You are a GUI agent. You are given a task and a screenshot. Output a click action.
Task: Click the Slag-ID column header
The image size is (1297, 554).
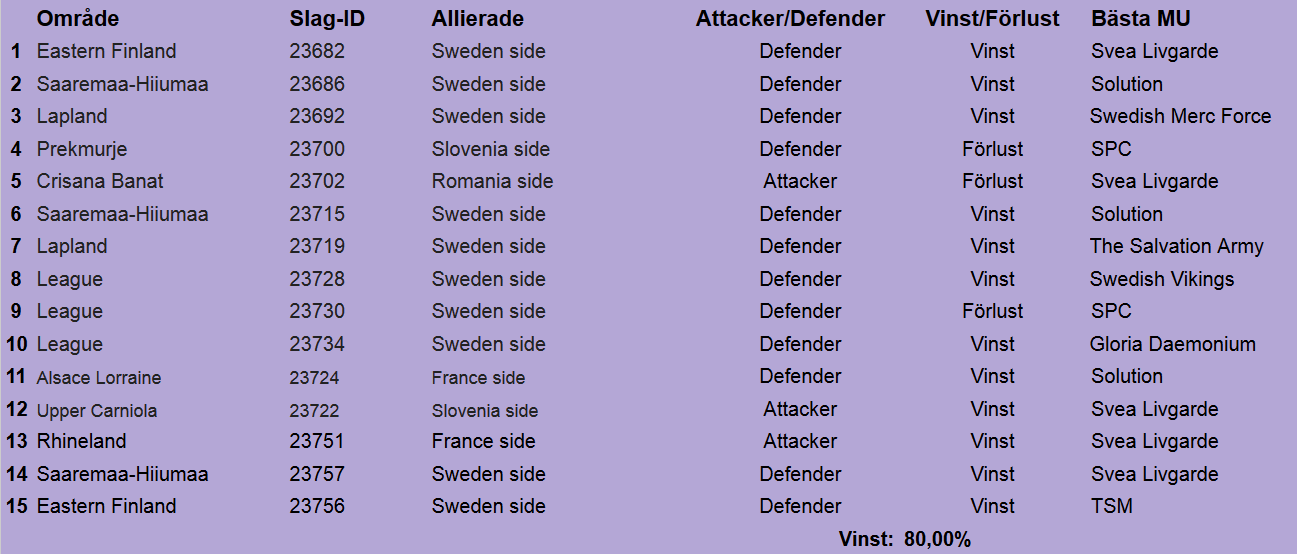(327, 19)
